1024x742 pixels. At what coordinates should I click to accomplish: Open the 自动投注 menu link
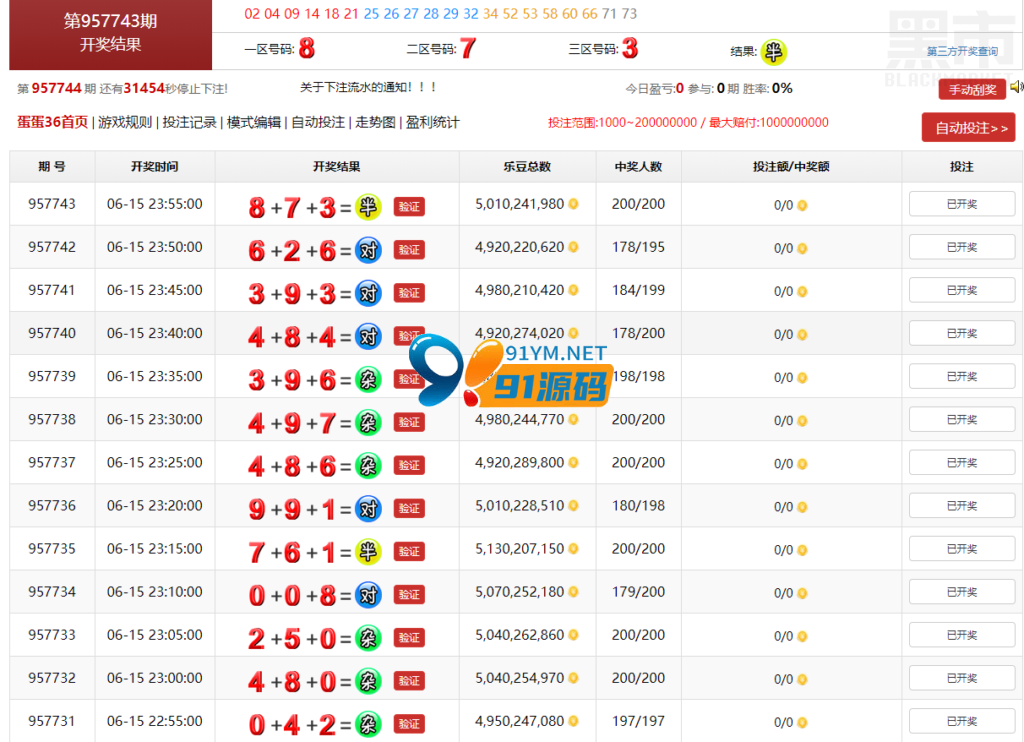tap(318, 122)
